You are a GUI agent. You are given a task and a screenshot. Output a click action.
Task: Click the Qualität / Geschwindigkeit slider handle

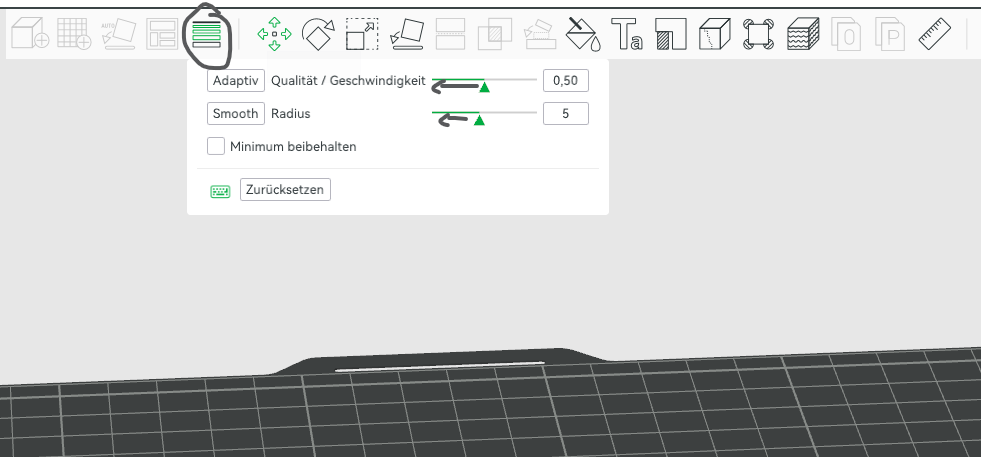pos(484,86)
